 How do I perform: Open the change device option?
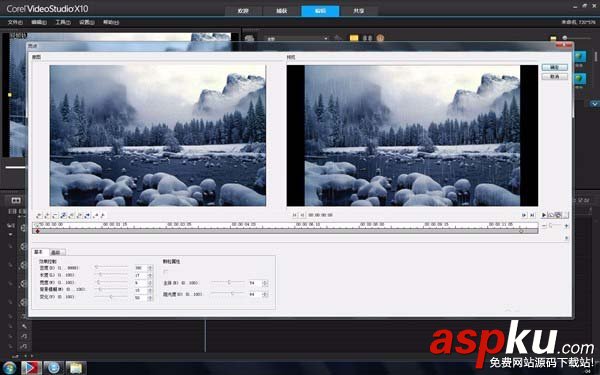pyautogui.click(x=565, y=215)
